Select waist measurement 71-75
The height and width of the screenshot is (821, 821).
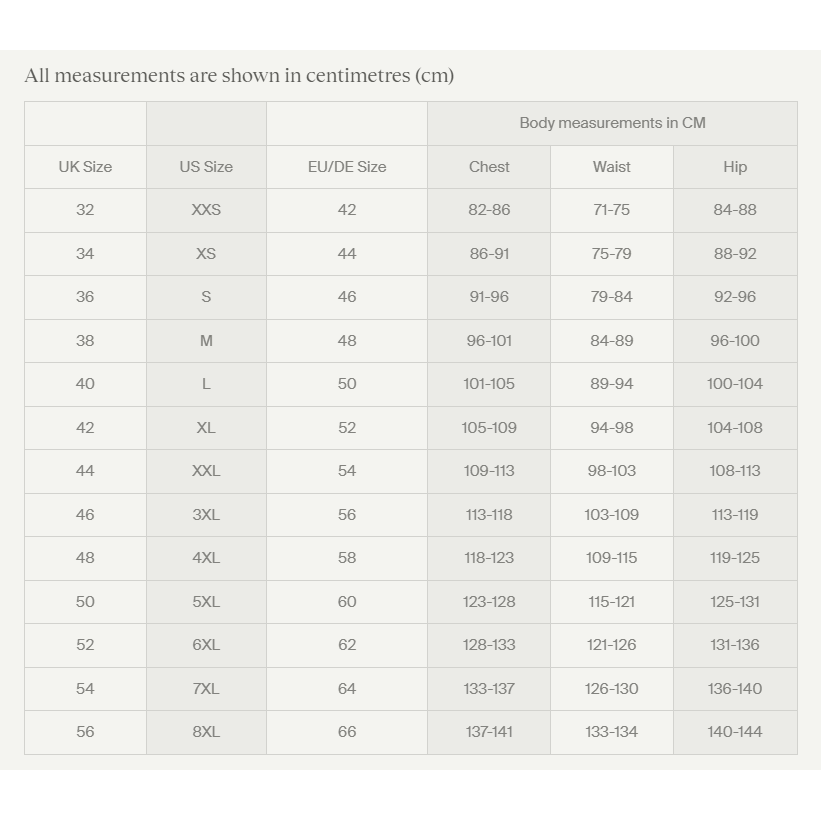tap(612, 210)
